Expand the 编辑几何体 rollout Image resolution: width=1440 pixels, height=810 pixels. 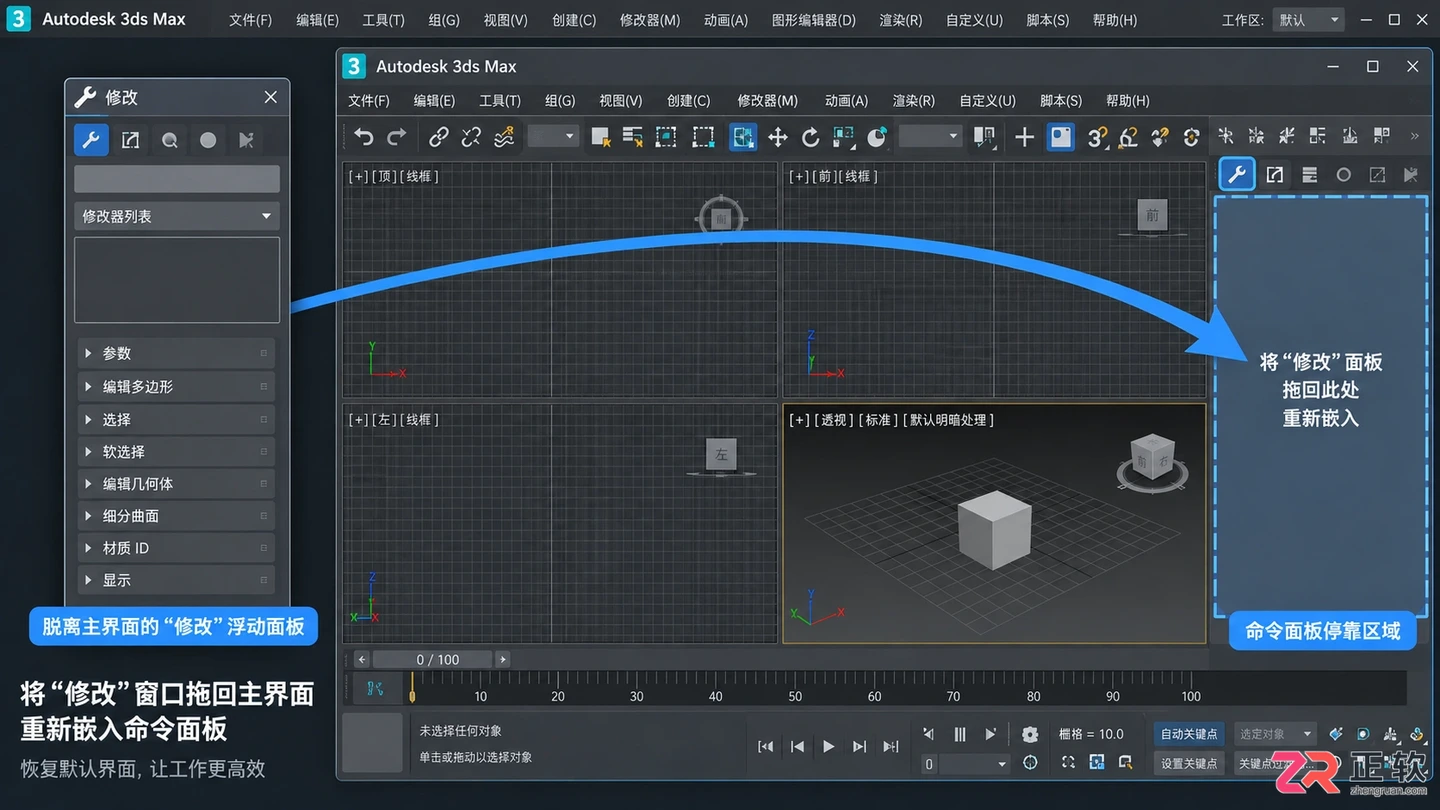tap(176, 483)
